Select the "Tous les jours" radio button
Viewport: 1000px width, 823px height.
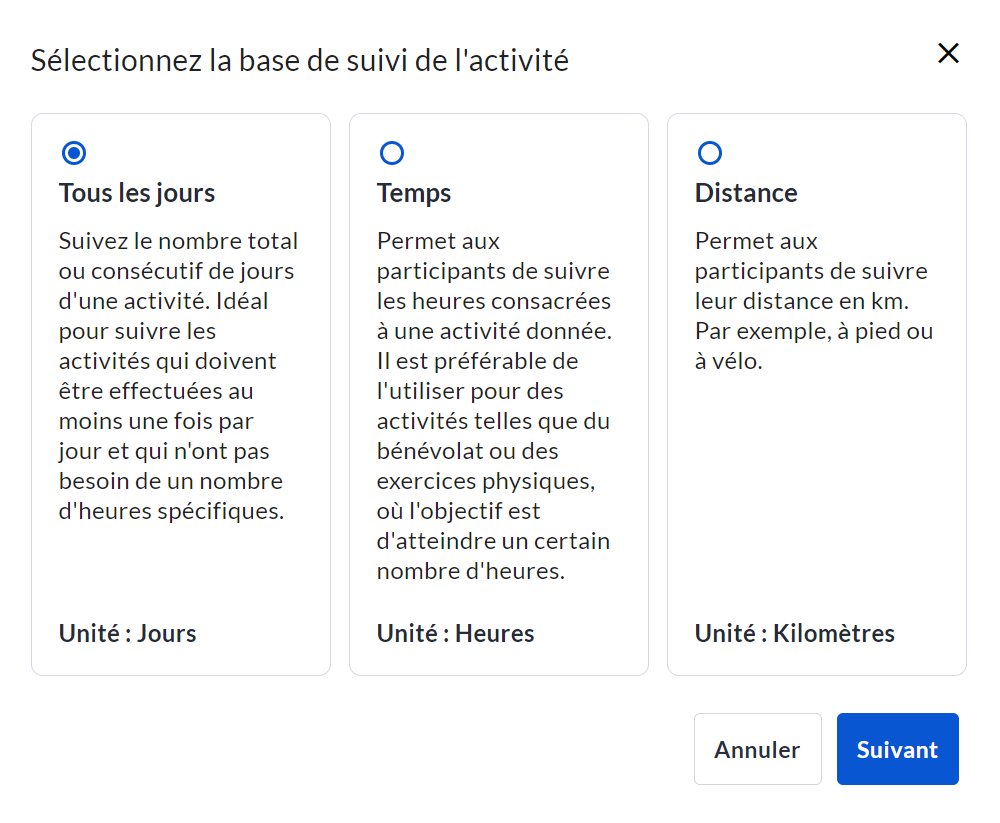coord(74,153)
